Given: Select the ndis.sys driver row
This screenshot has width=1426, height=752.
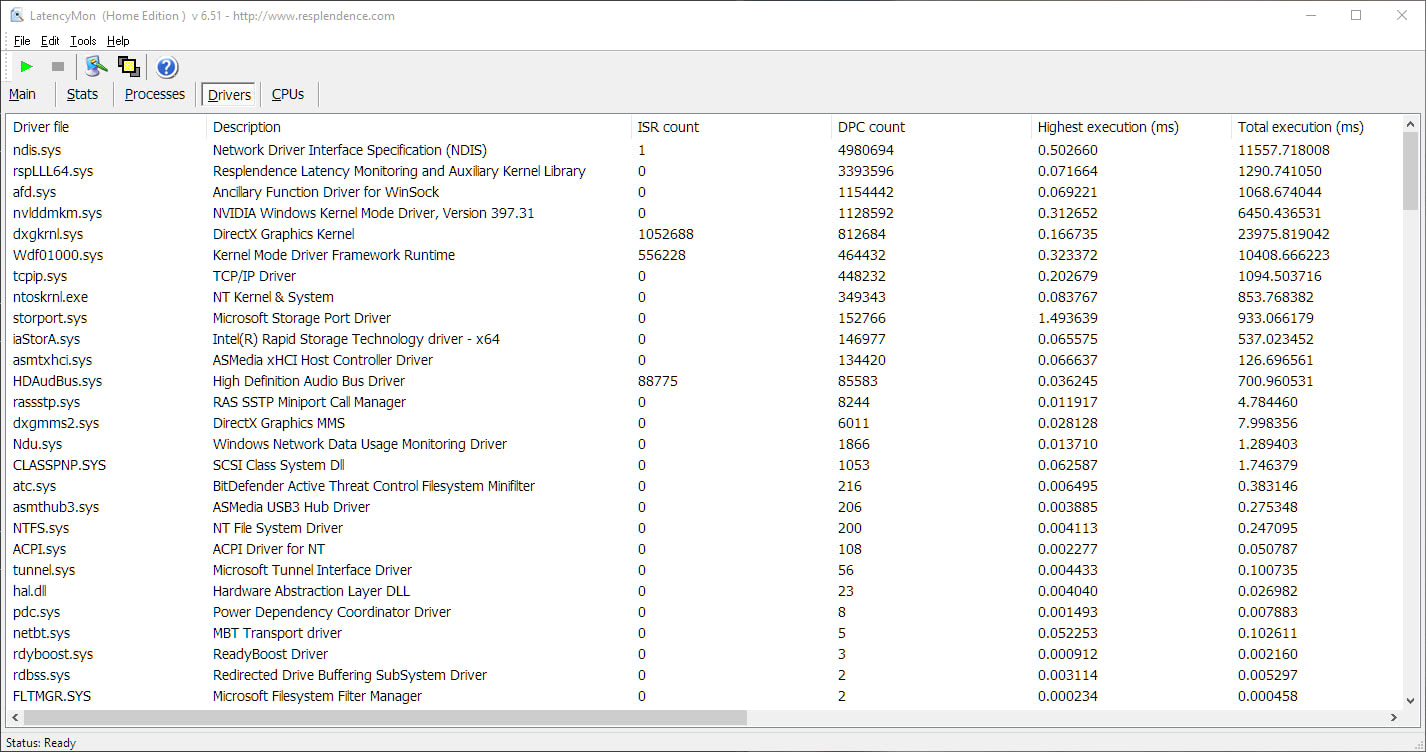Looking at the screenshot, I should (704, 150).
